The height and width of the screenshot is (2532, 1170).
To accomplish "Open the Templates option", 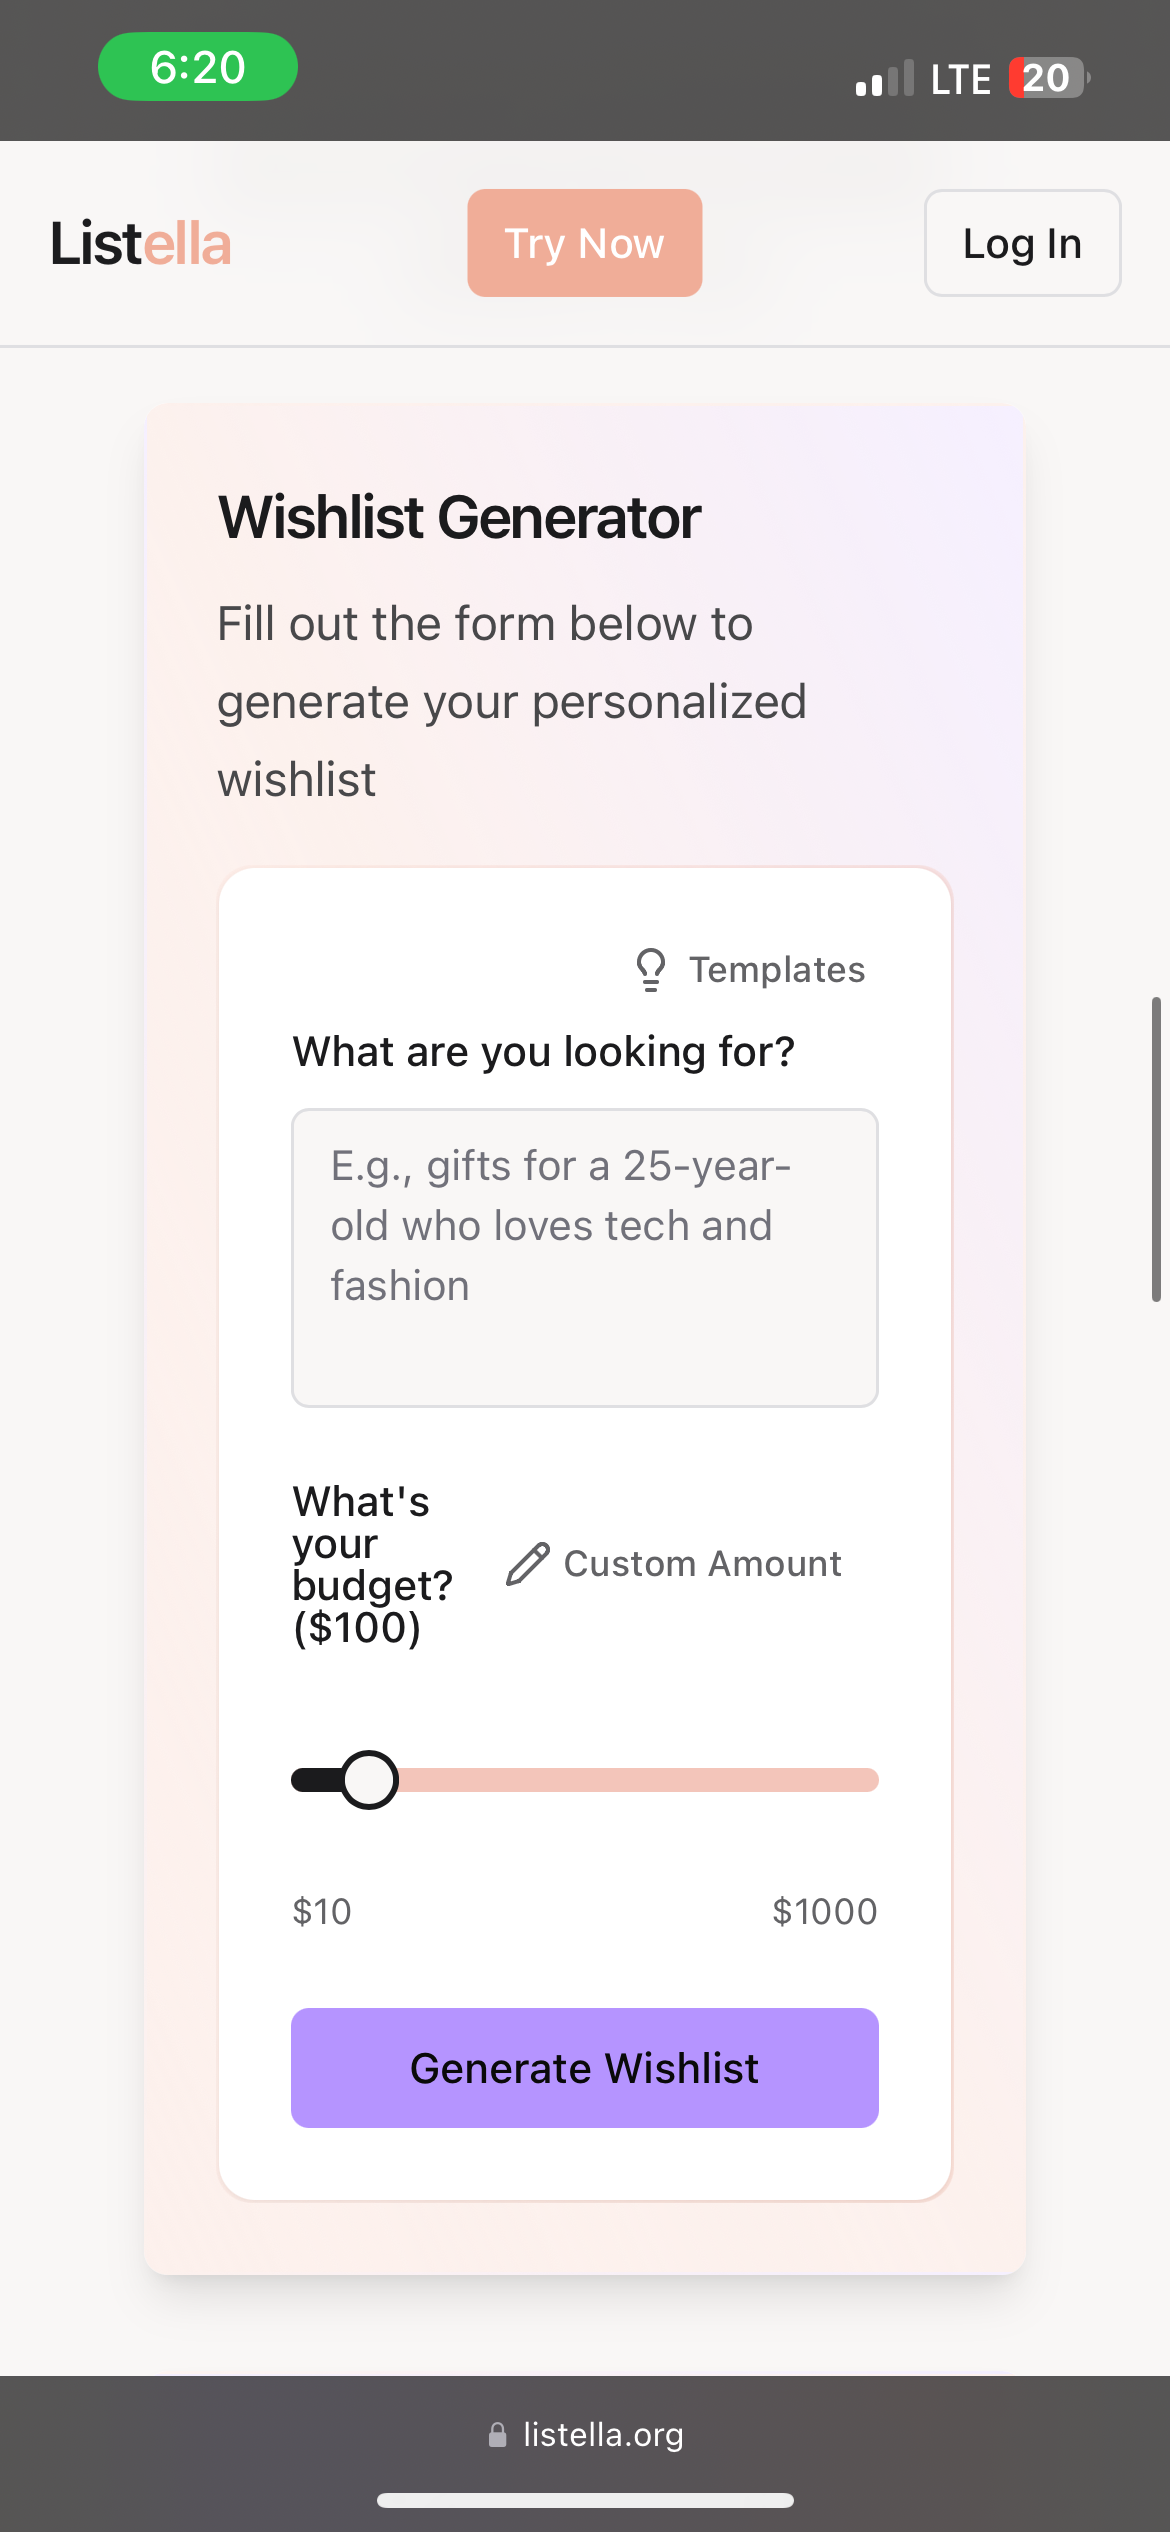I will 751,970.
